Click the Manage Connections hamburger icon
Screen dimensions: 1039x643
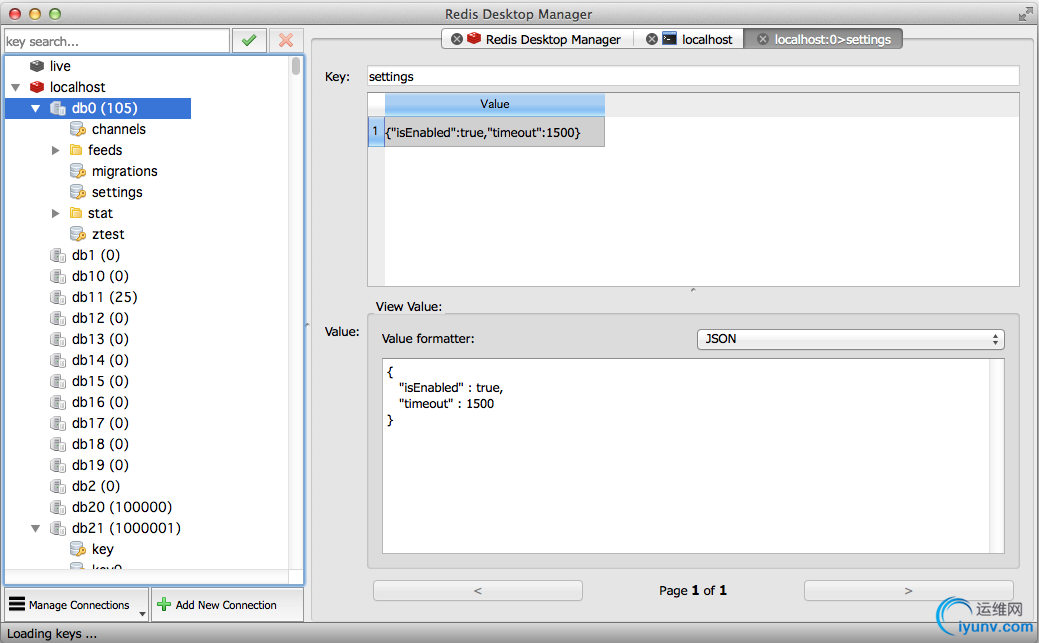[17, 604]
